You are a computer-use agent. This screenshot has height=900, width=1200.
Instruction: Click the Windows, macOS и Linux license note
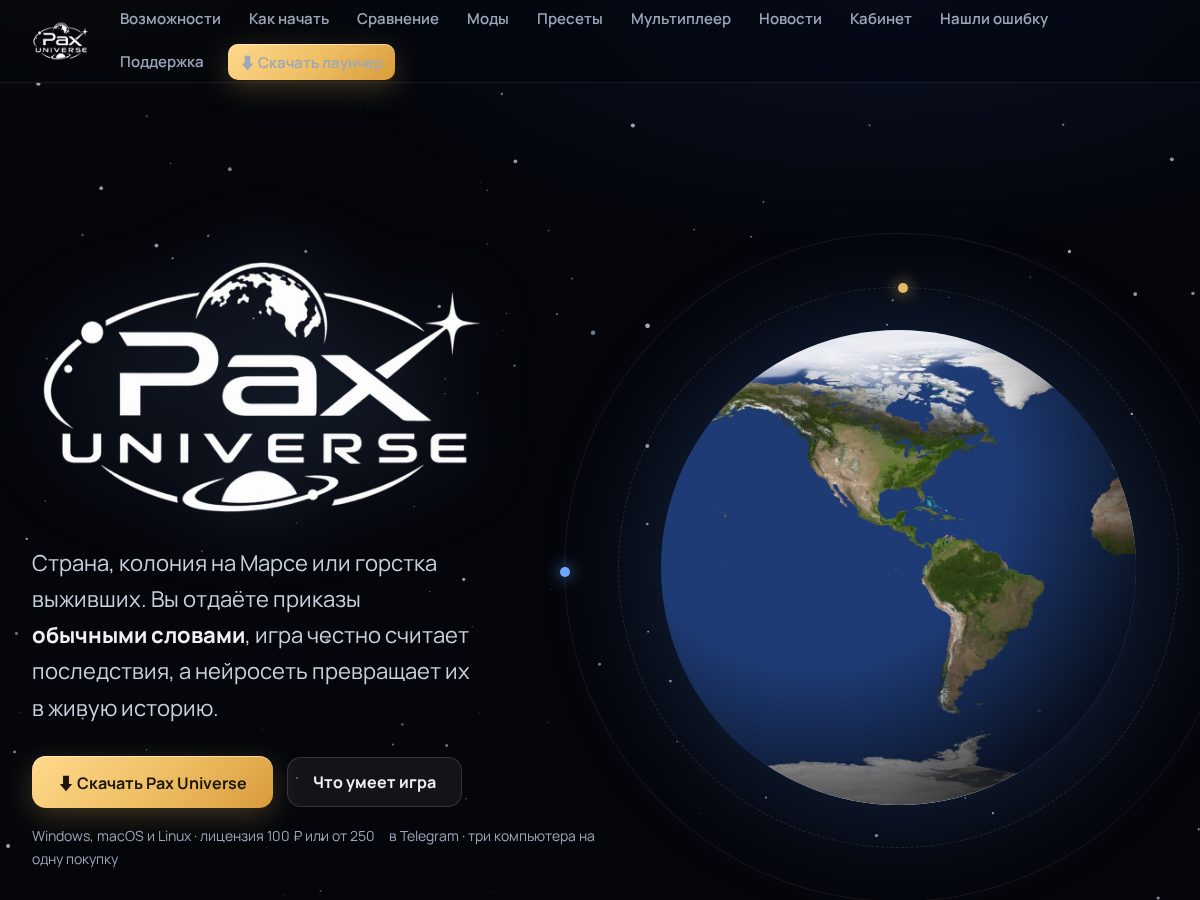pos(313,847)
